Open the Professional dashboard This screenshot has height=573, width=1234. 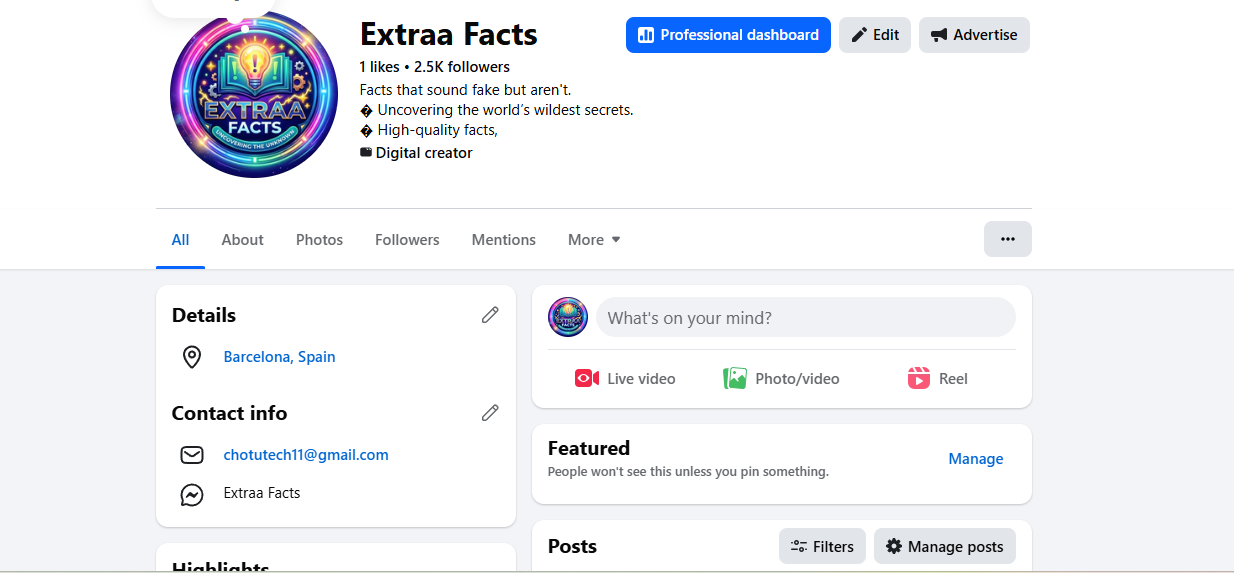[728, 35]
